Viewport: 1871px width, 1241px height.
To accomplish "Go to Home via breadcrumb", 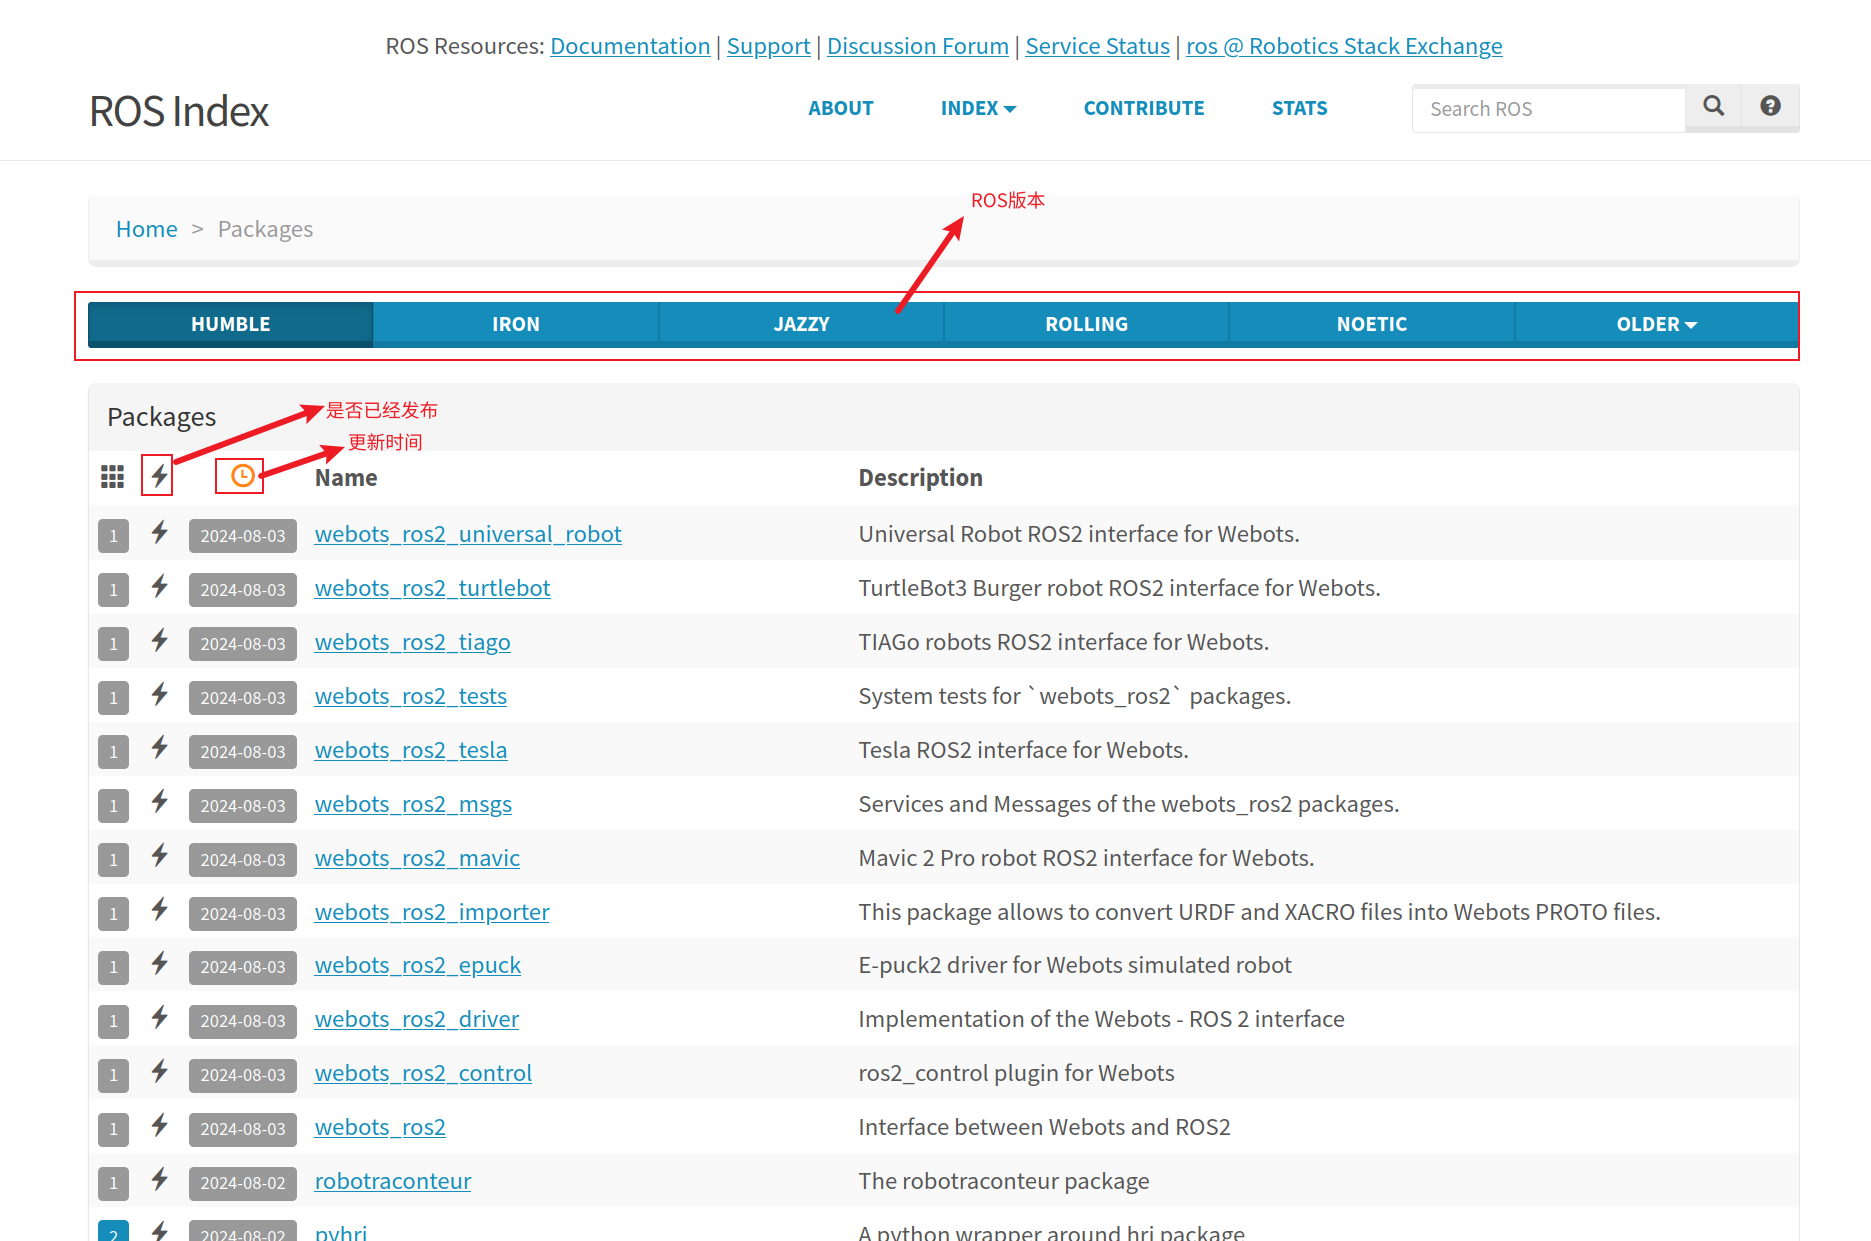I will (147, 229).
